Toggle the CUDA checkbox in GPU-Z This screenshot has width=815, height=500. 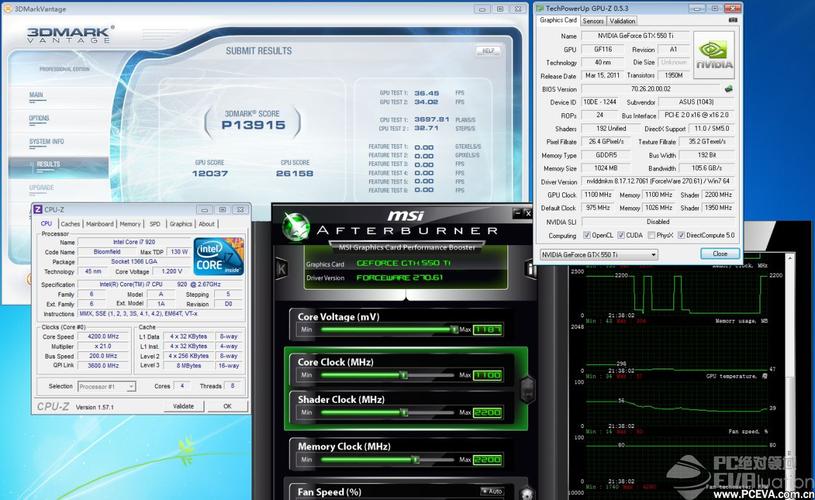[x=621, y=235]
